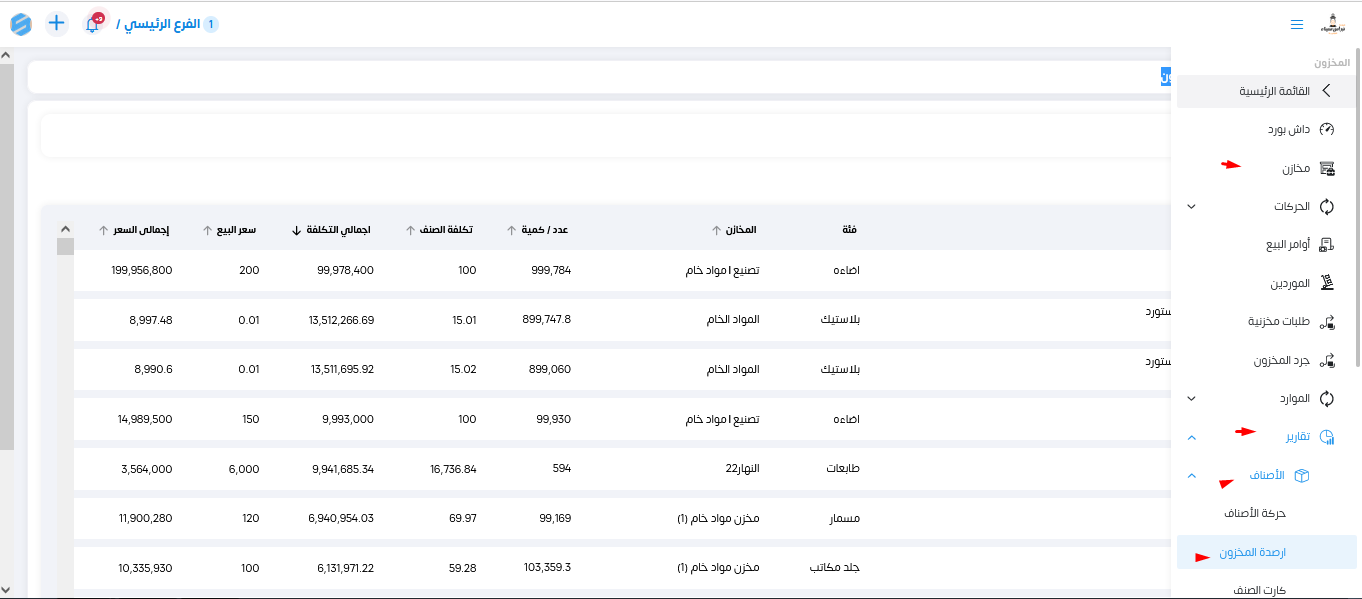Toggle the hamburger sidebar menu
Image resolution: width=1362 pixels, height=599 pixels.
click(x=1297, y=24)
